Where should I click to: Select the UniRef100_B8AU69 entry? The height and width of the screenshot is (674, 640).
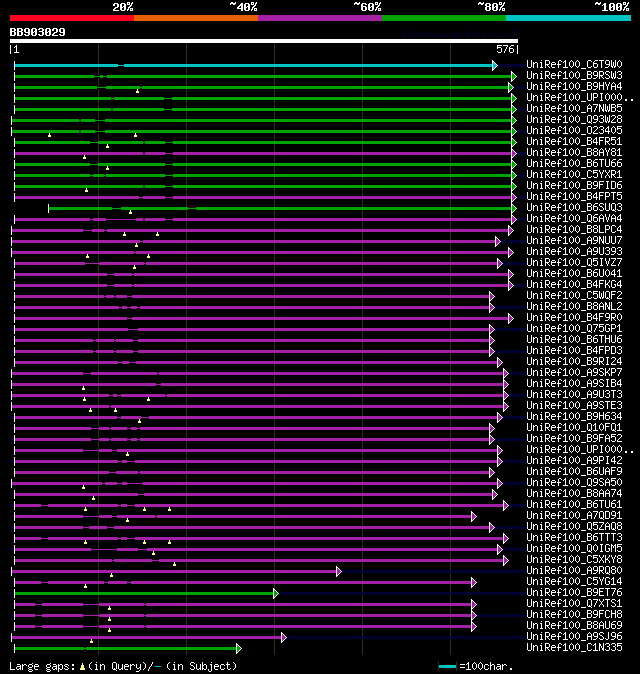[574, 626]
